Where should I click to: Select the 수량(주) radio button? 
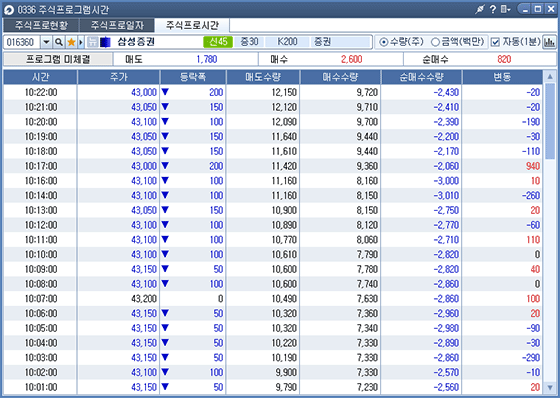(x=384, y=42)
